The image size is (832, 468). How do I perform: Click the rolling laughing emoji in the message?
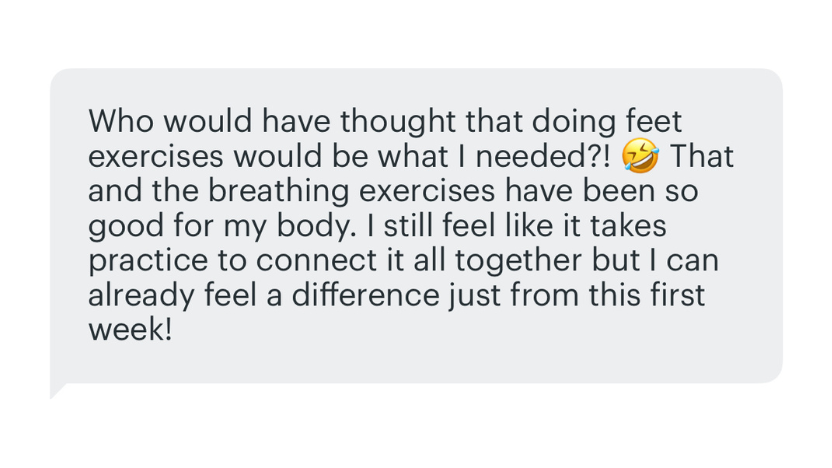[x=640, y=155]
